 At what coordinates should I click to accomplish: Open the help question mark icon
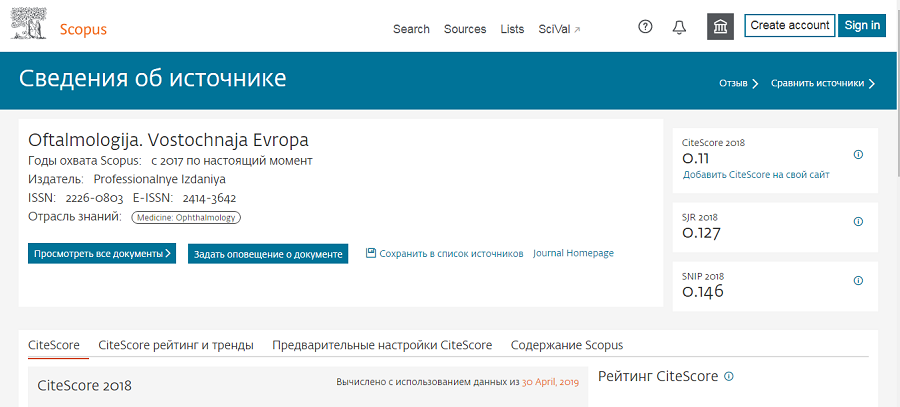tap(646, 26)
